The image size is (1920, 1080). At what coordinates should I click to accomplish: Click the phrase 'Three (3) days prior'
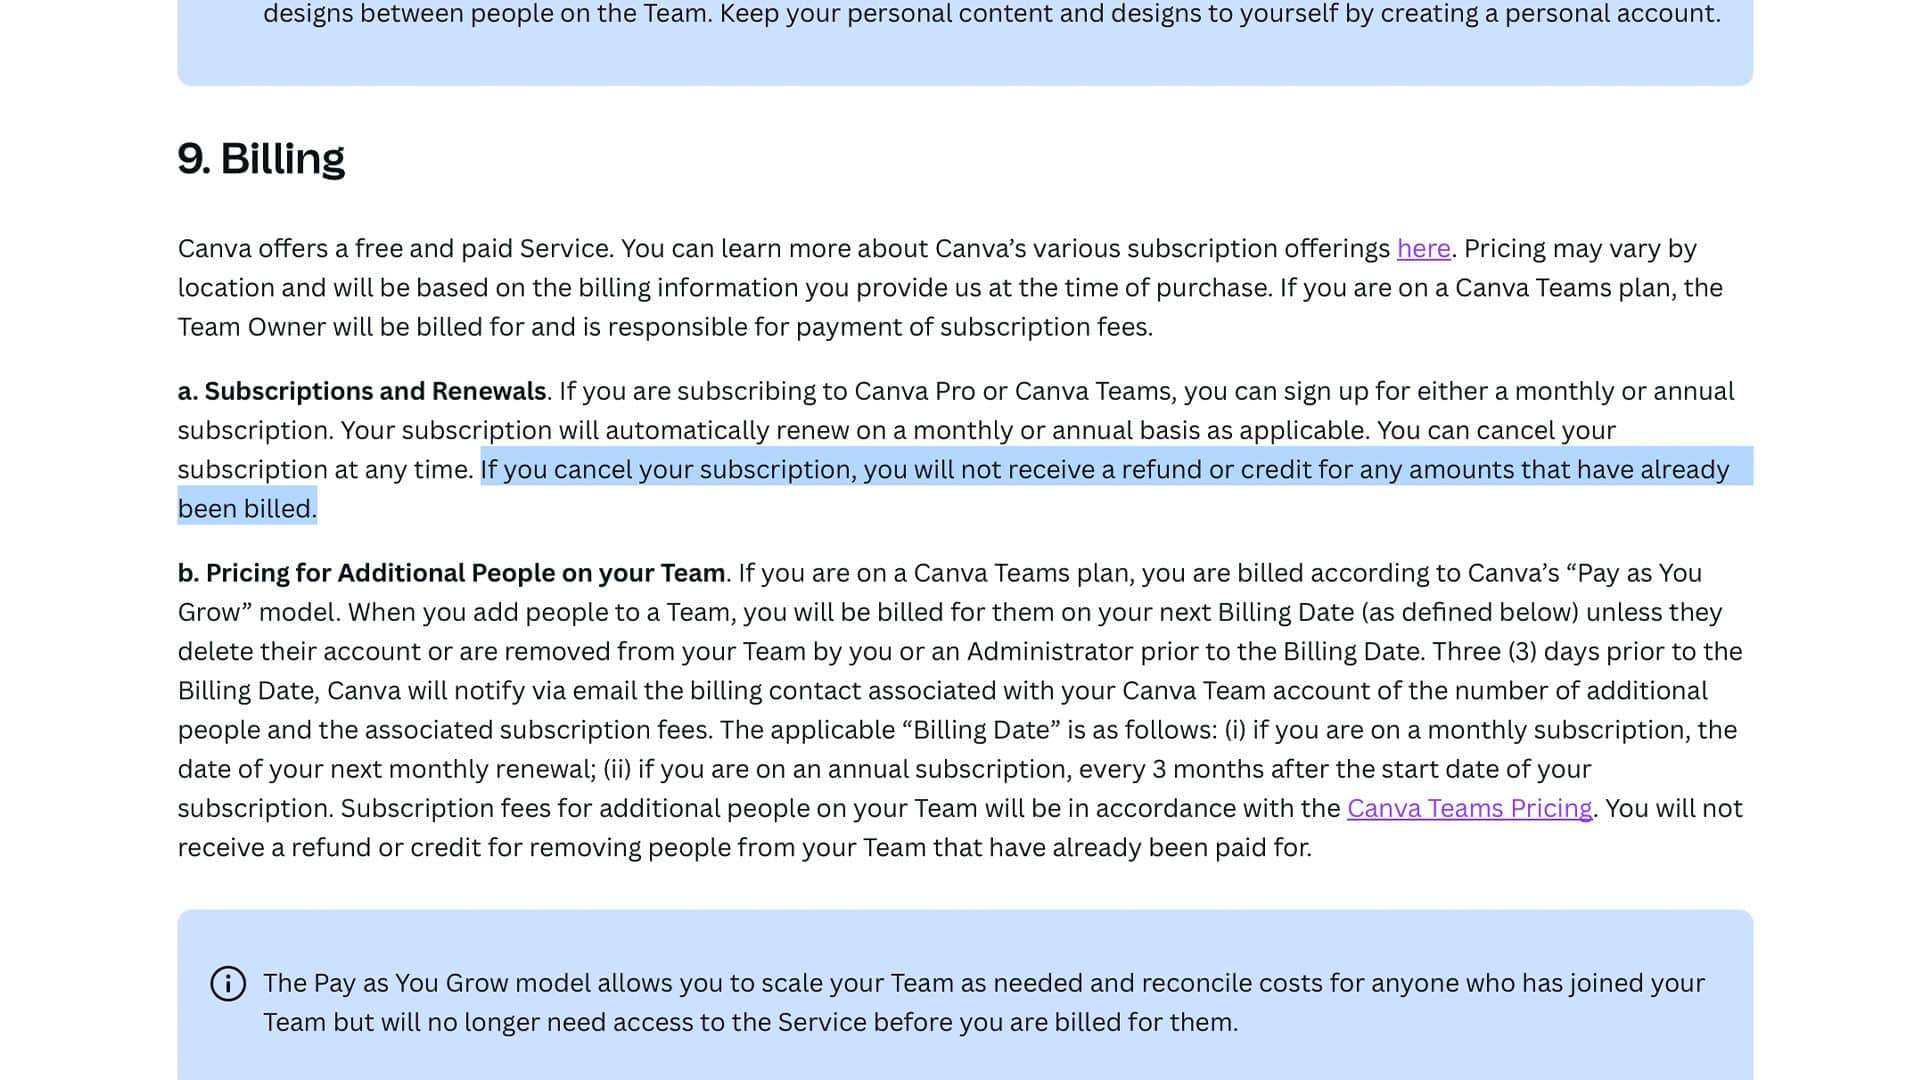1549,652
